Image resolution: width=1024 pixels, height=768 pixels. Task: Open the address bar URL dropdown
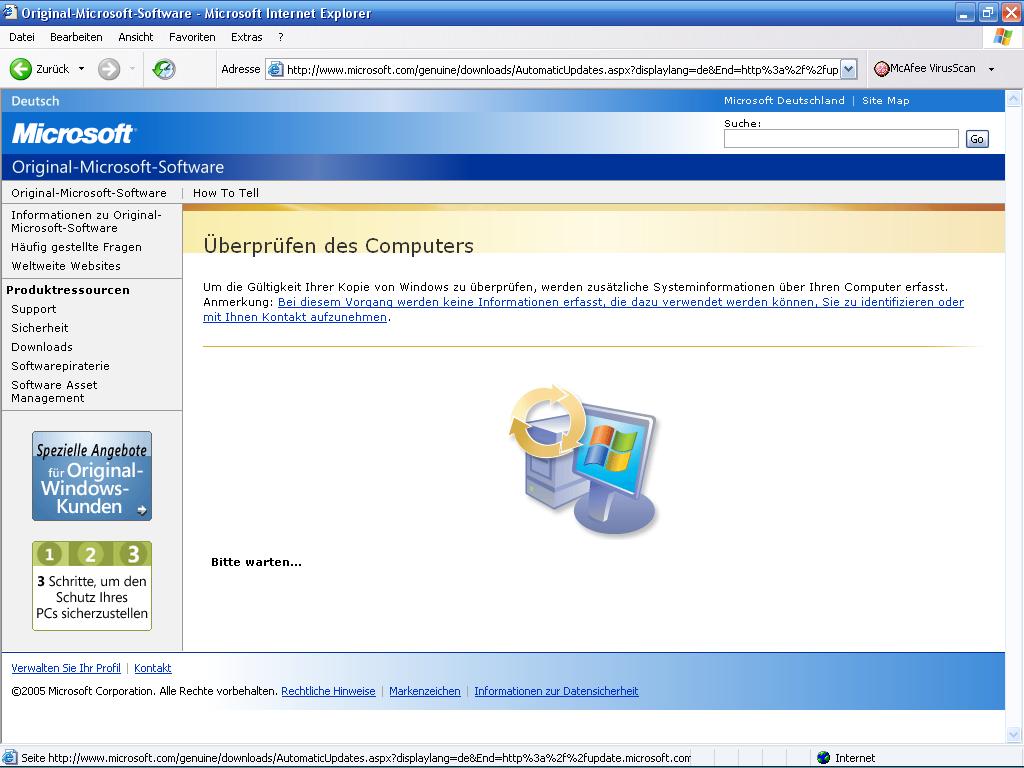coord(848,69)
